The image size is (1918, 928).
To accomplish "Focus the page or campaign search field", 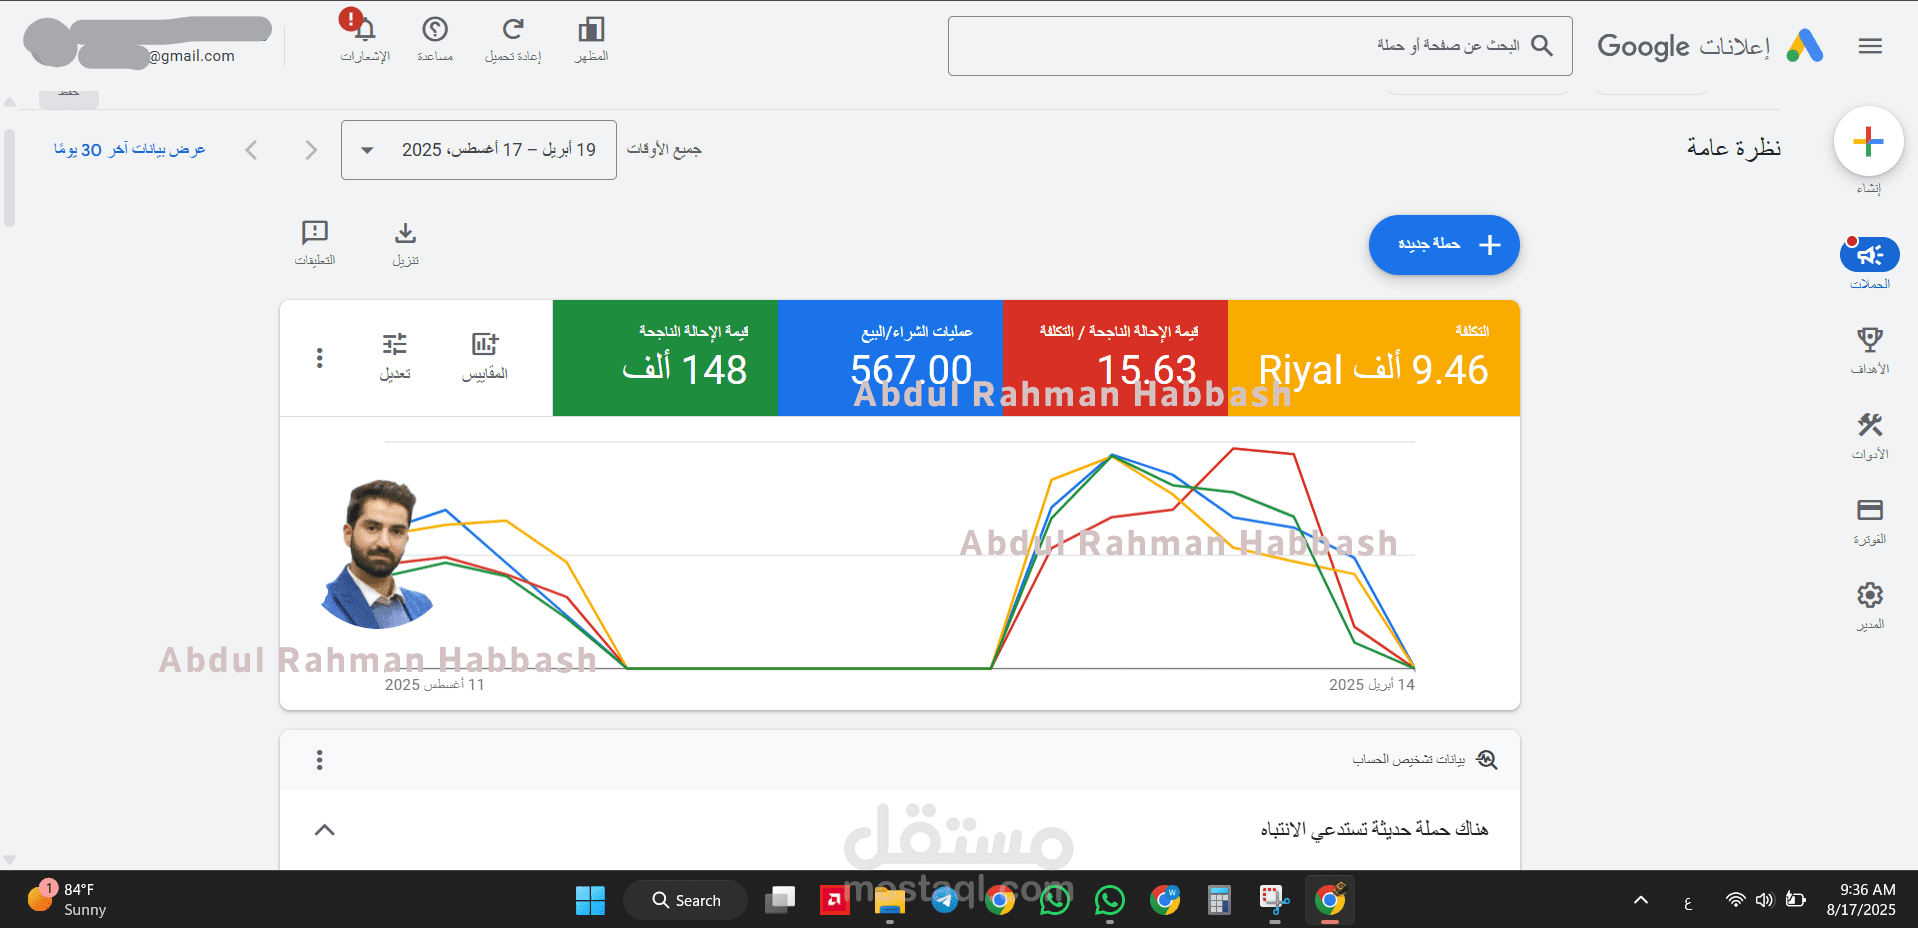I will click(x=1260, y=46).
